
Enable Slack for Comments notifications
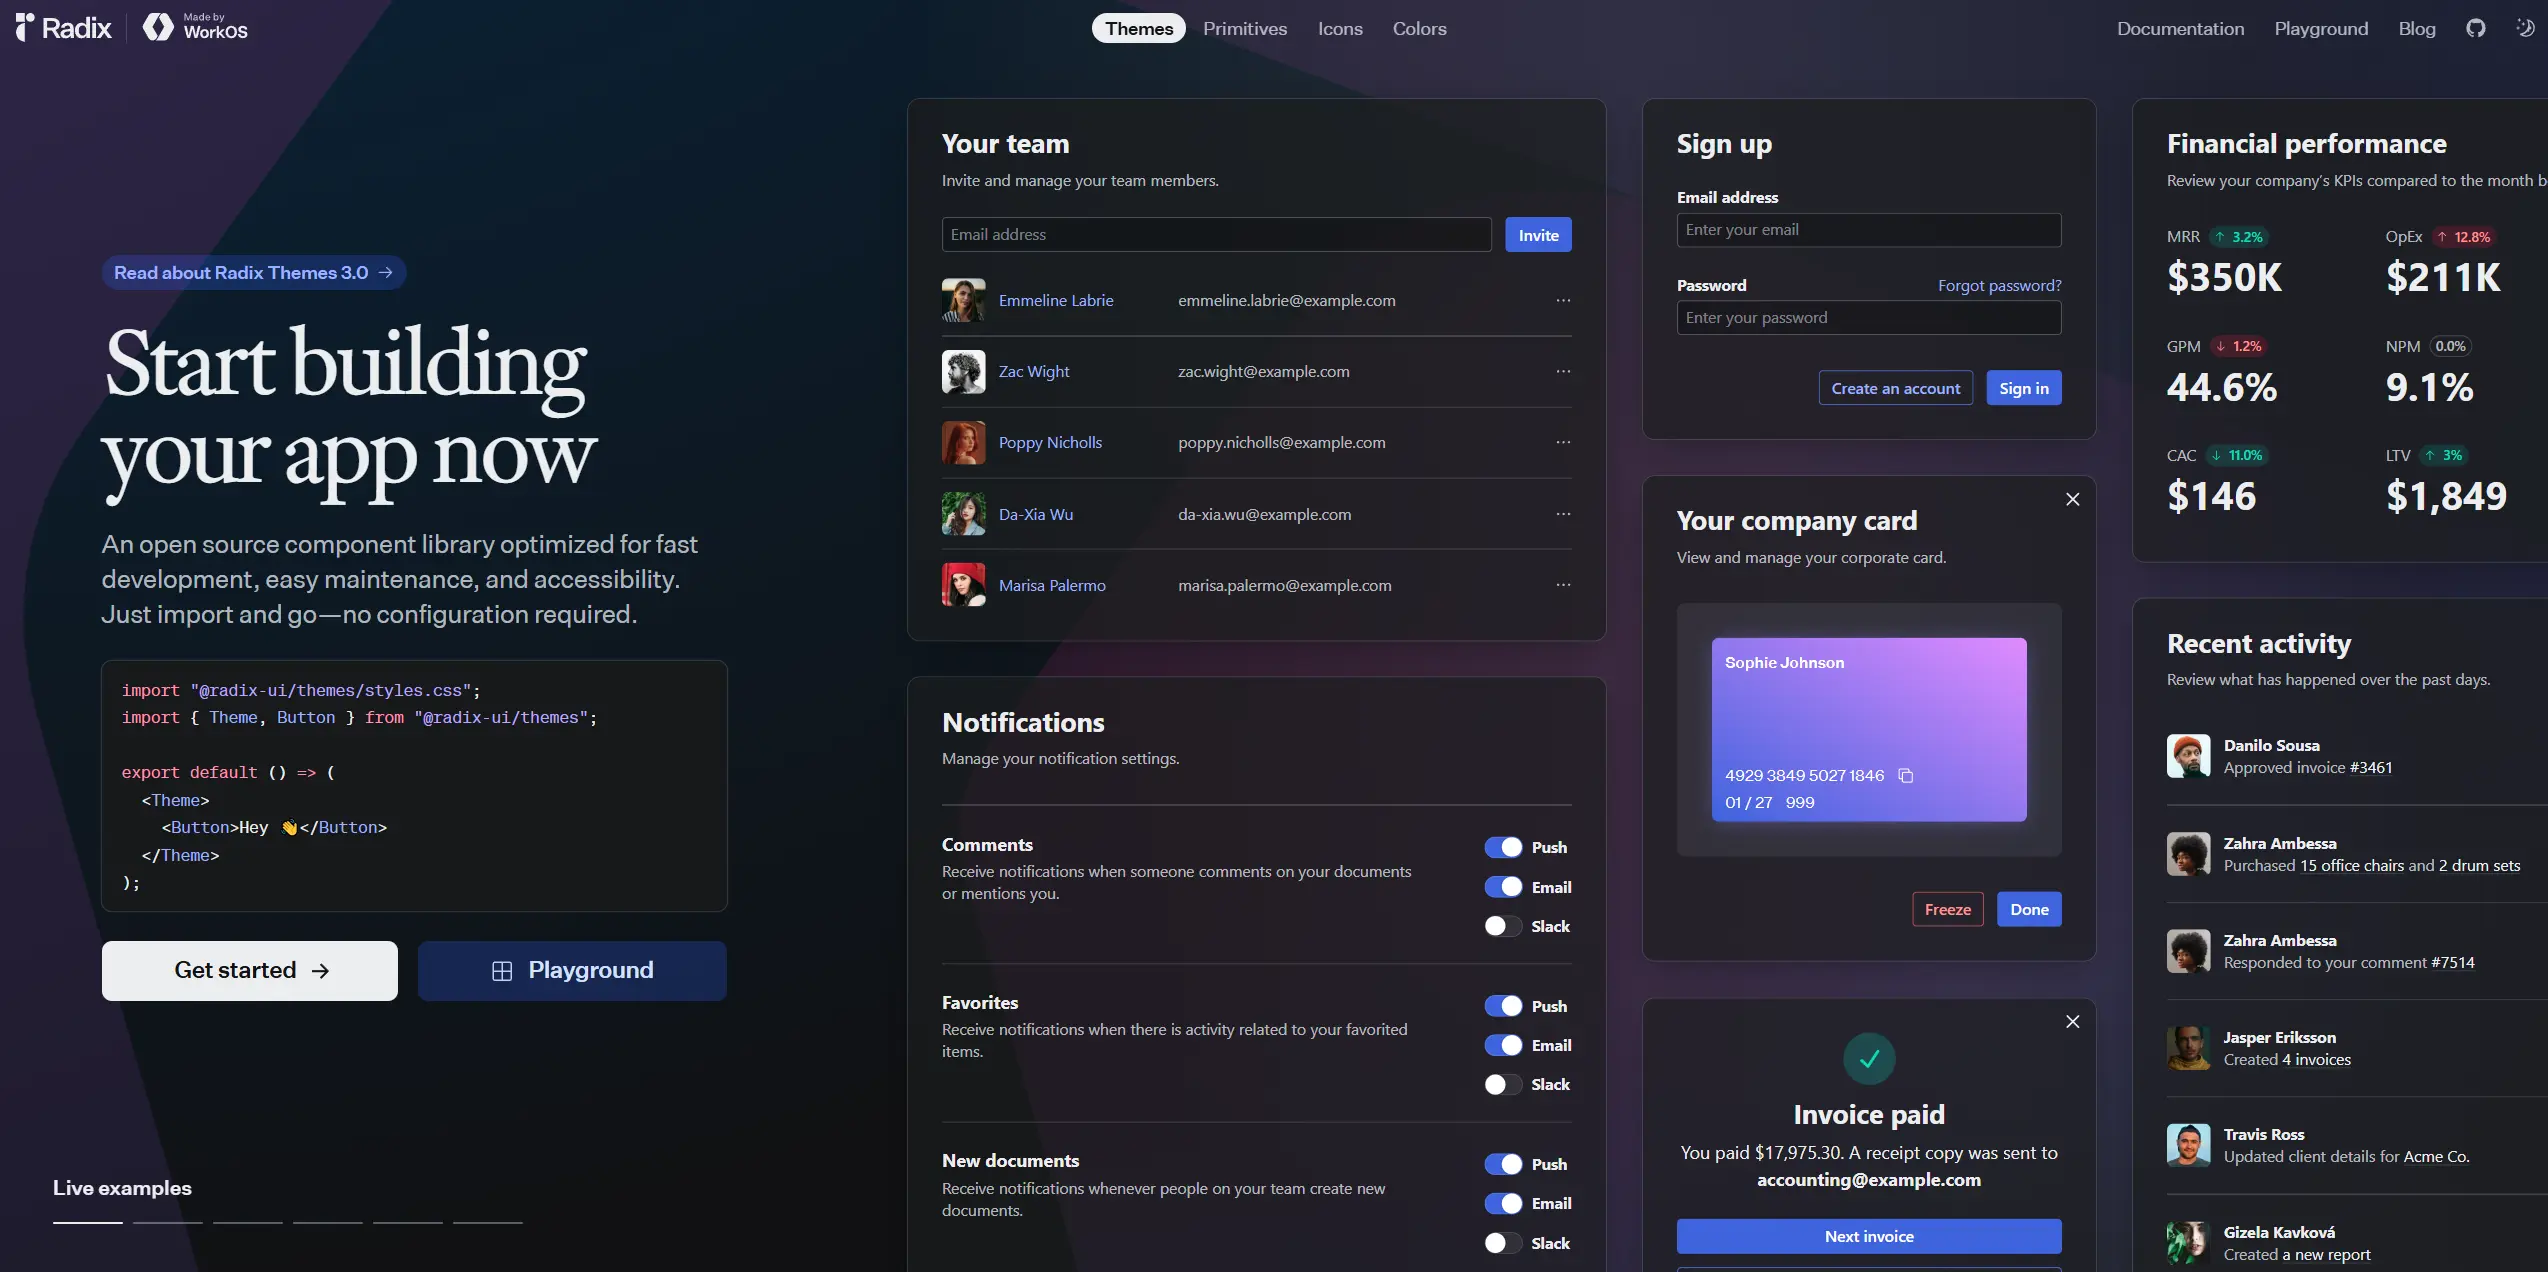point(1503,926)
